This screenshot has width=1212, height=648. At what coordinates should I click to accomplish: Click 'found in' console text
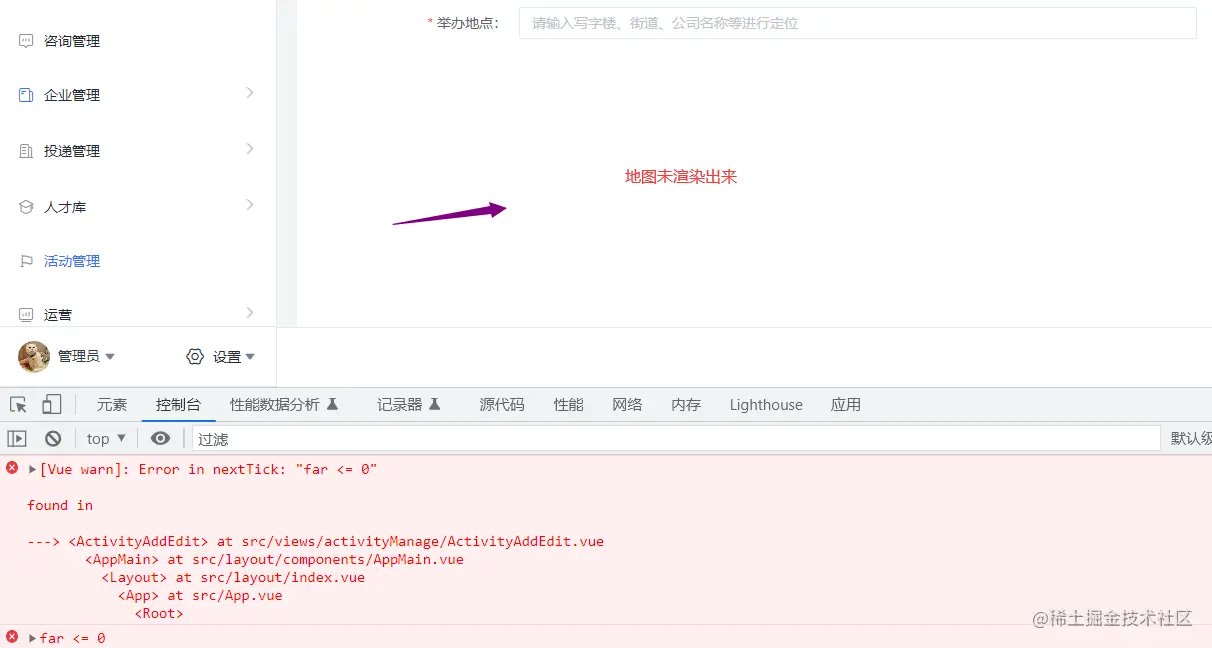coord(60,505)
